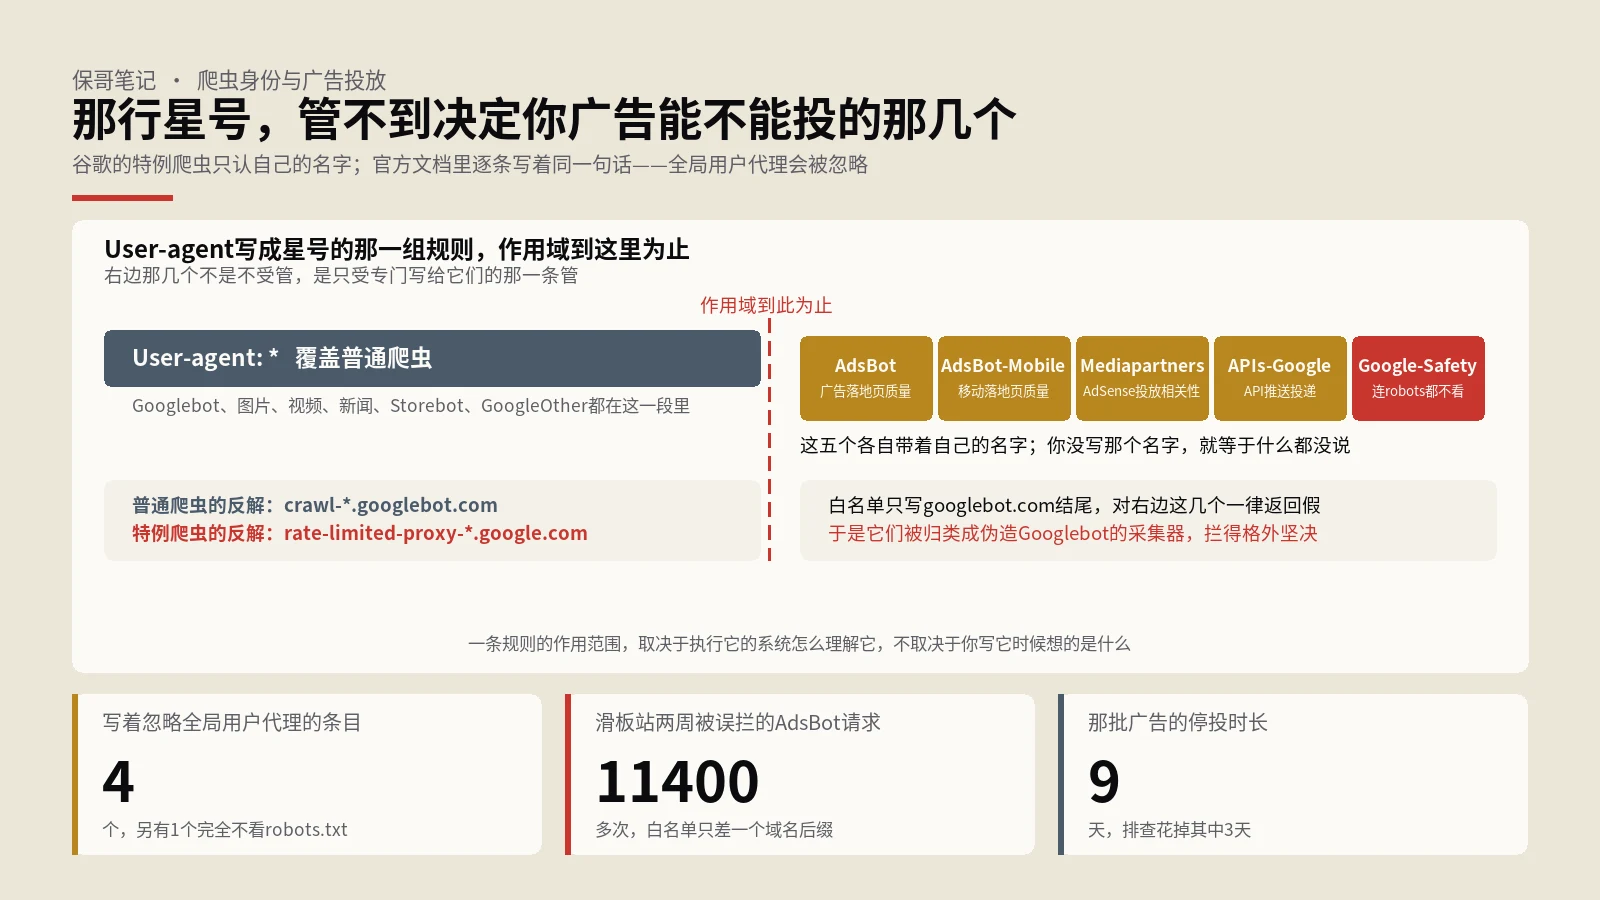Click the red Google-Safety card
This screenshot has width=1600, height=900.
coord(1418,378)
